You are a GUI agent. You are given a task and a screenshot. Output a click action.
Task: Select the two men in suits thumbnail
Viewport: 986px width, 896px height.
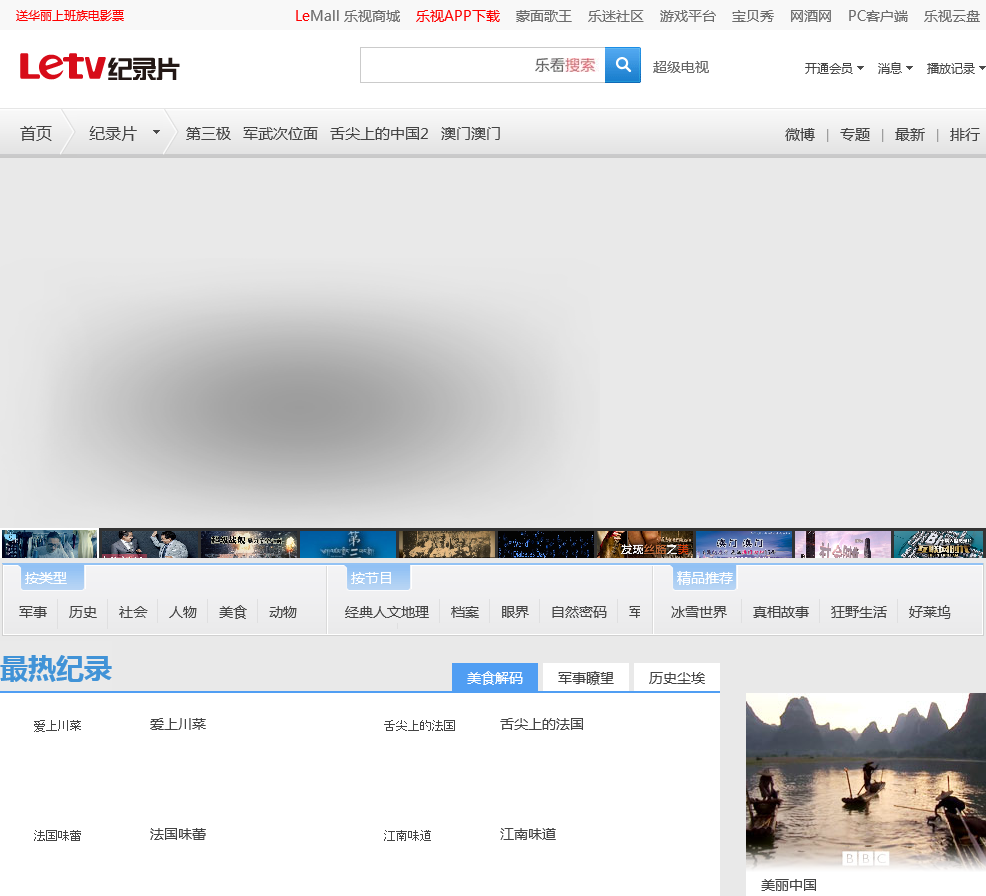click(x=149, y=544)
